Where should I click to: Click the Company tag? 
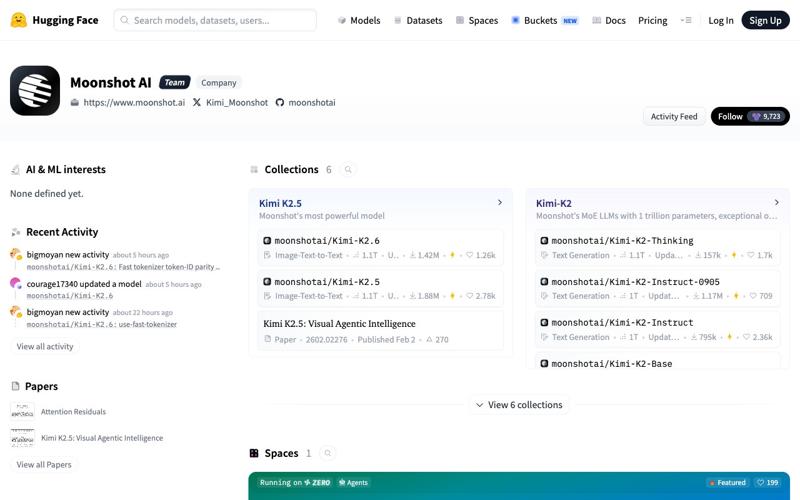coord(218,83)
